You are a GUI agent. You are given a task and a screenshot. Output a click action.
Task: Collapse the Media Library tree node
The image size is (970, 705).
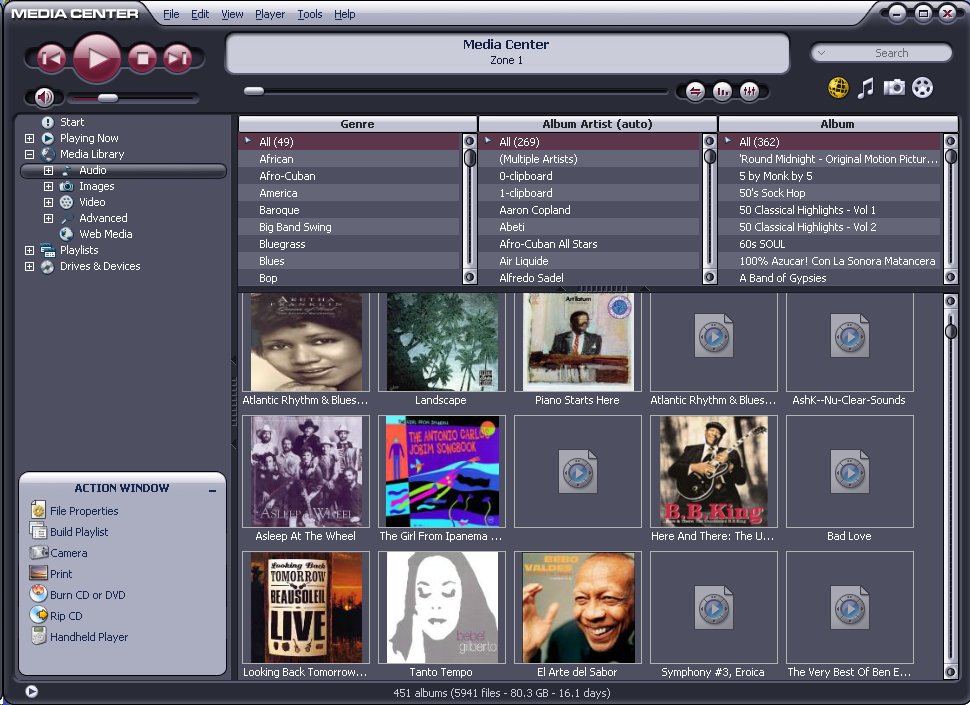click(x=29, y=155)
